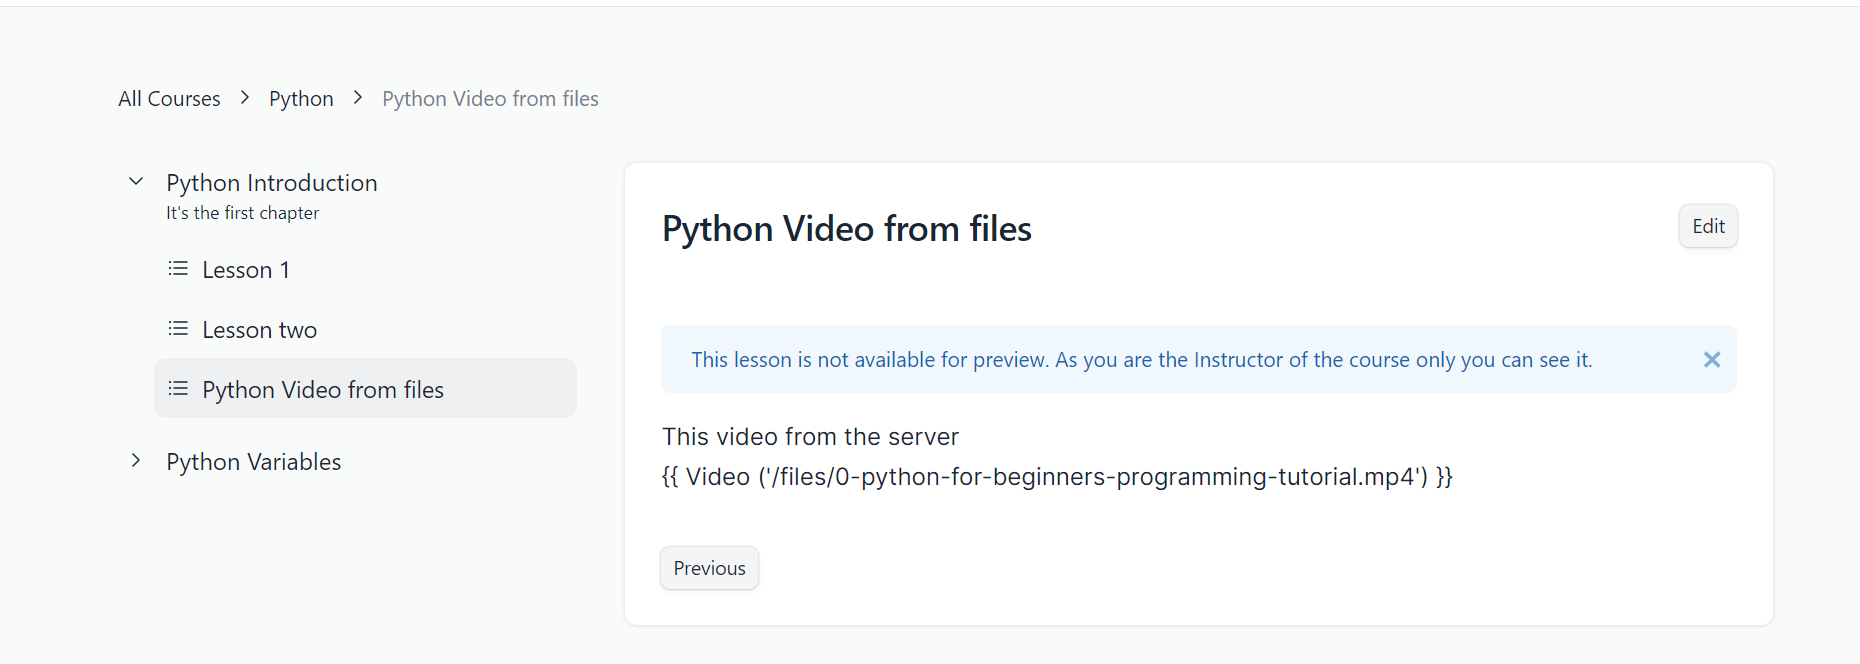Click the list icon beside Lesson 1
The image size is (1860, 664).
click(178, 268)
